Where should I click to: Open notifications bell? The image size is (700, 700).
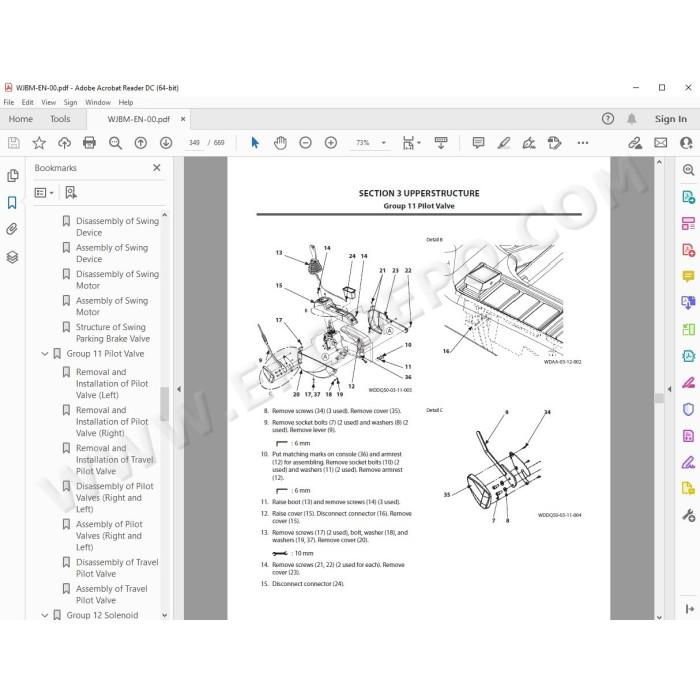631,119
